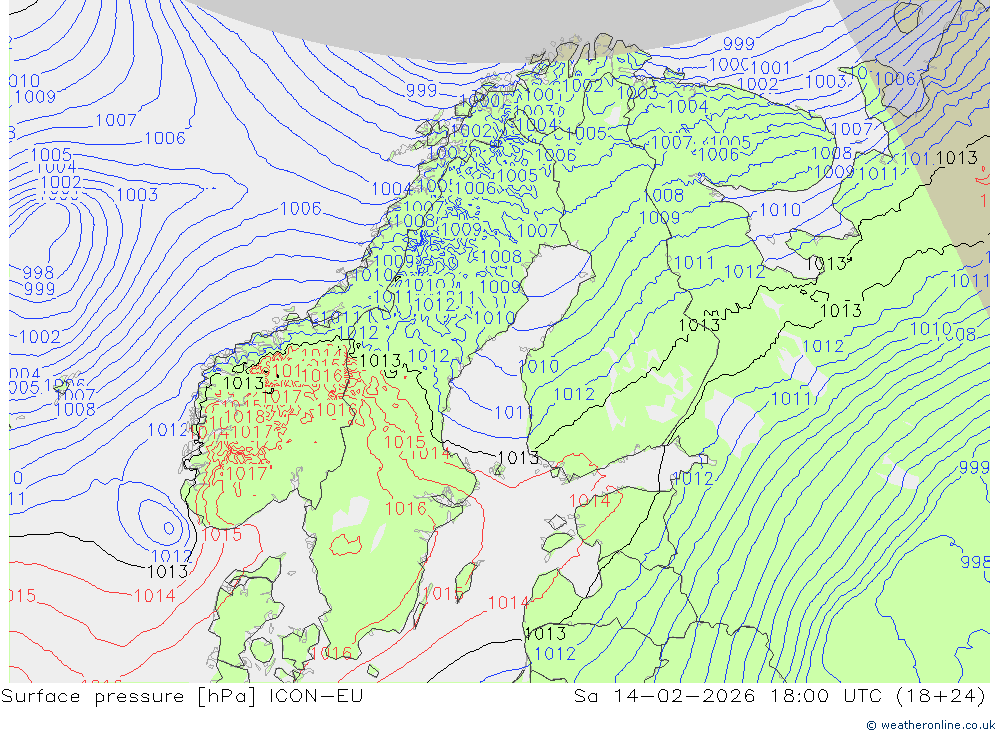1000x733 pixels.
Task: Click the 1010 label over the Gulf of Bothnia
Action: point(538,367)
